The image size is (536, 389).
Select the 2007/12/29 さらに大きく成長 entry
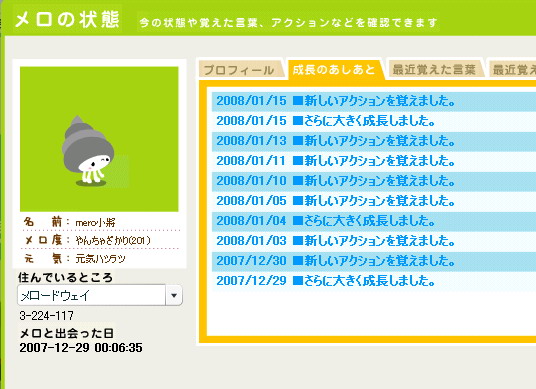[x=374, y=281]
